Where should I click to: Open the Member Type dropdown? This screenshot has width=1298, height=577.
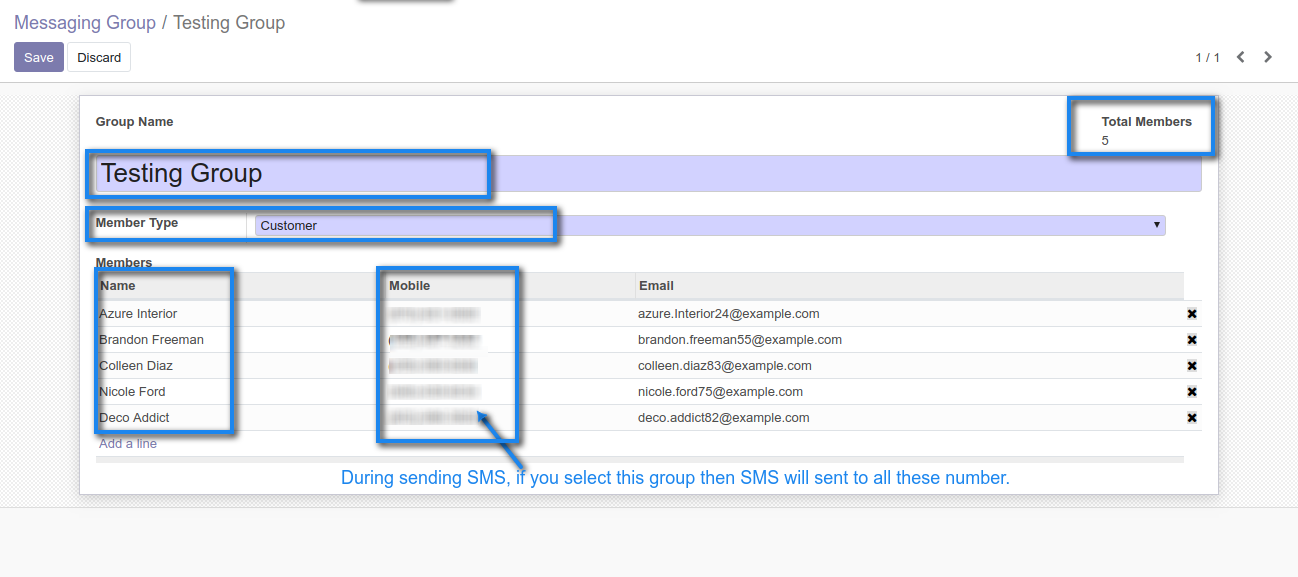click(x=708, y=226)
